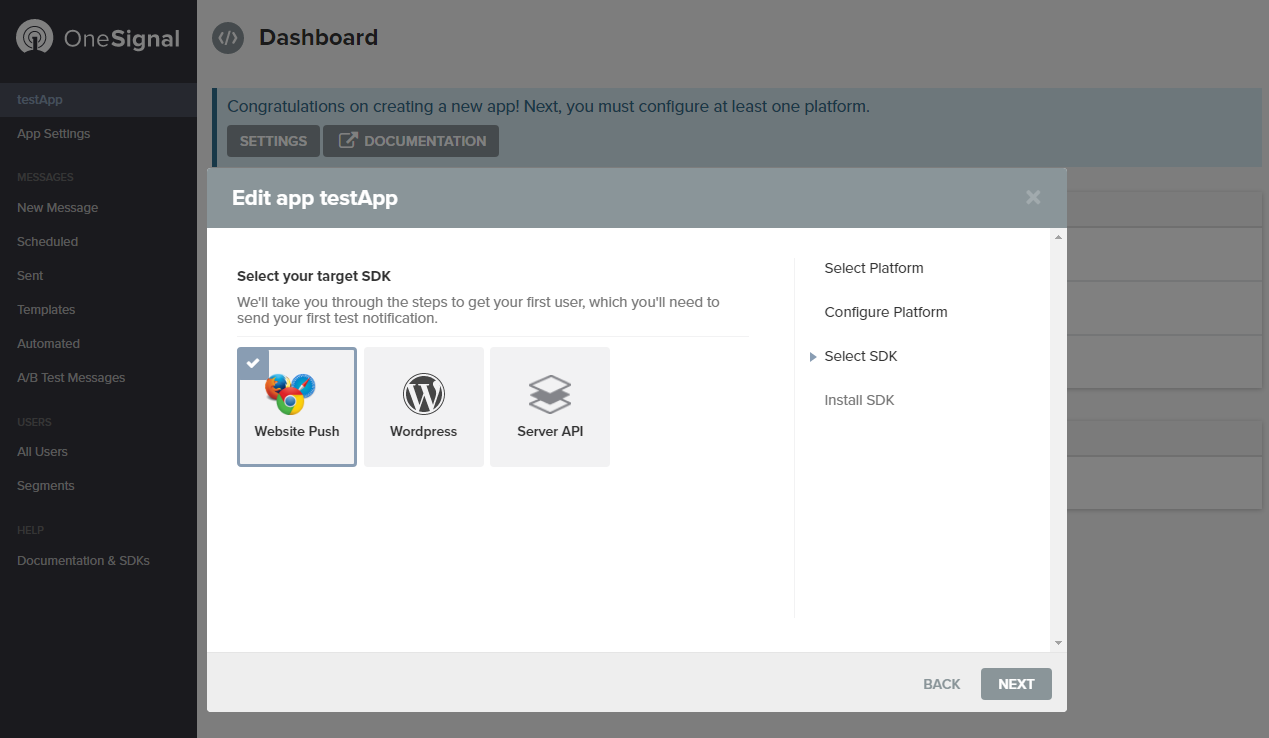
Task: Select the Website Push browsers icon
Action: [291, 394]
